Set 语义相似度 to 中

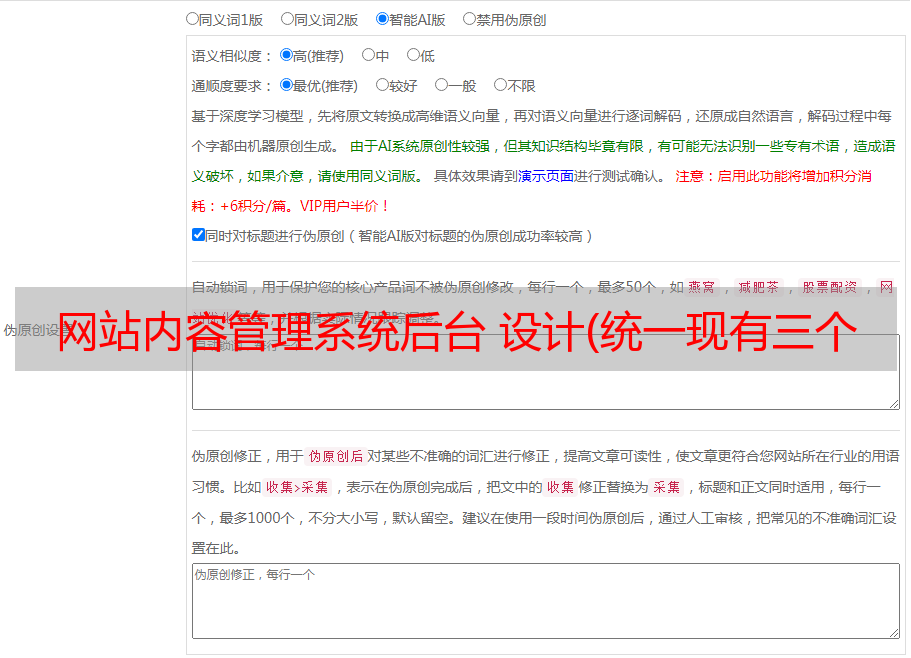368,55
